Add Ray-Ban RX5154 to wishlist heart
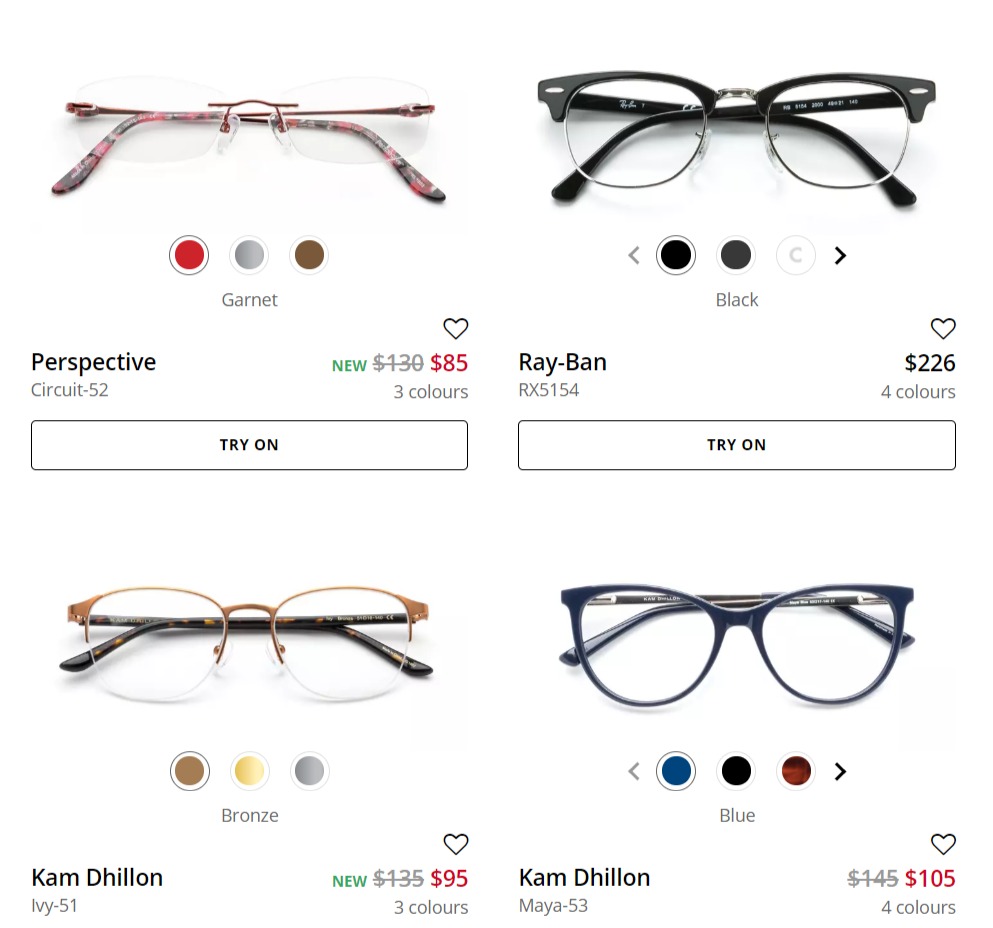This screenshot has width=993, height=928. coord(943,328)
